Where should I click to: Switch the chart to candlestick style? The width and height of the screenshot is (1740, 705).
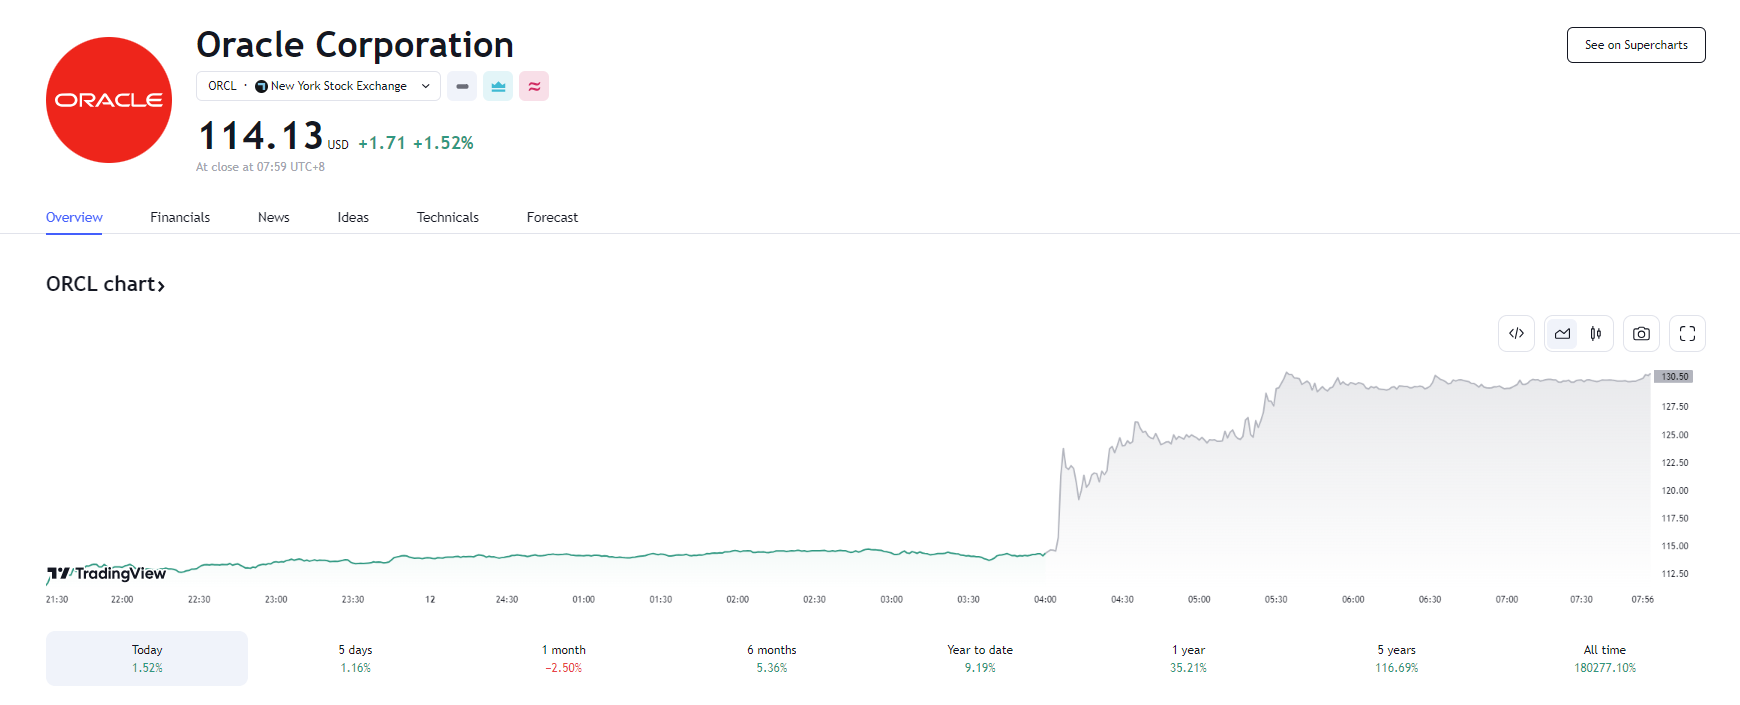tap(1596, 334)
